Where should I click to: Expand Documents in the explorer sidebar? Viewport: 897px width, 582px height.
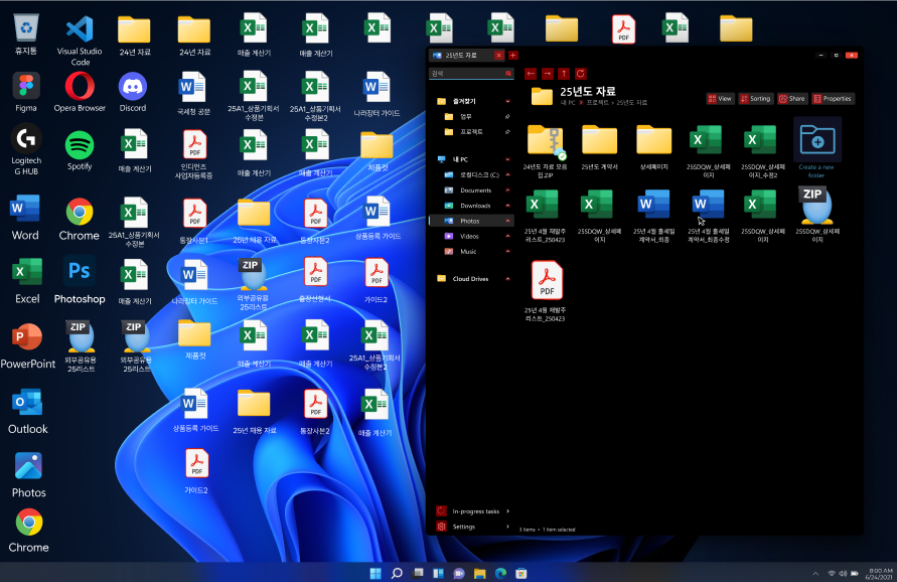(x=507, y=190)
